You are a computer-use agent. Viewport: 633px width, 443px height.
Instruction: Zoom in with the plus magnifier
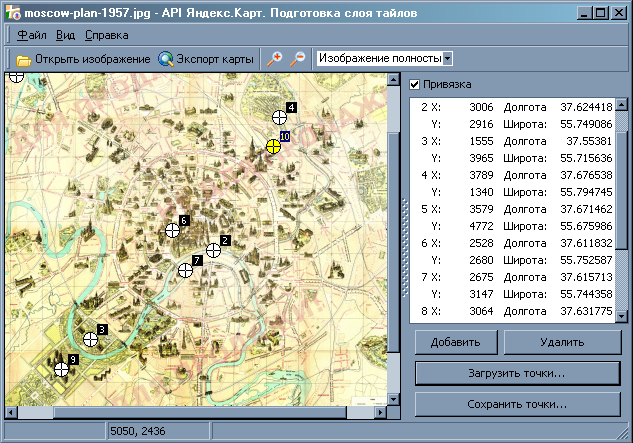click(275, 59)
